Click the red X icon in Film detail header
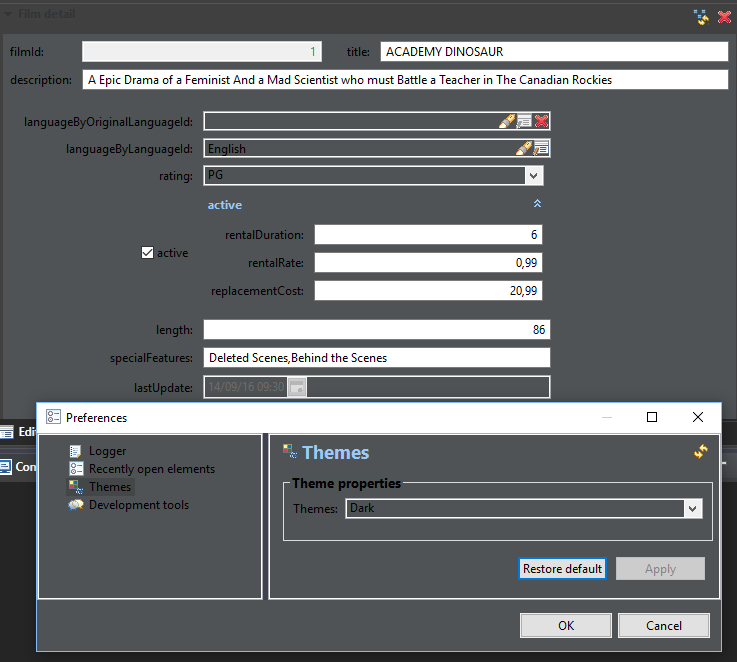Image resolution: width=737 pixels, height=662 pixels. click(724, 16)
